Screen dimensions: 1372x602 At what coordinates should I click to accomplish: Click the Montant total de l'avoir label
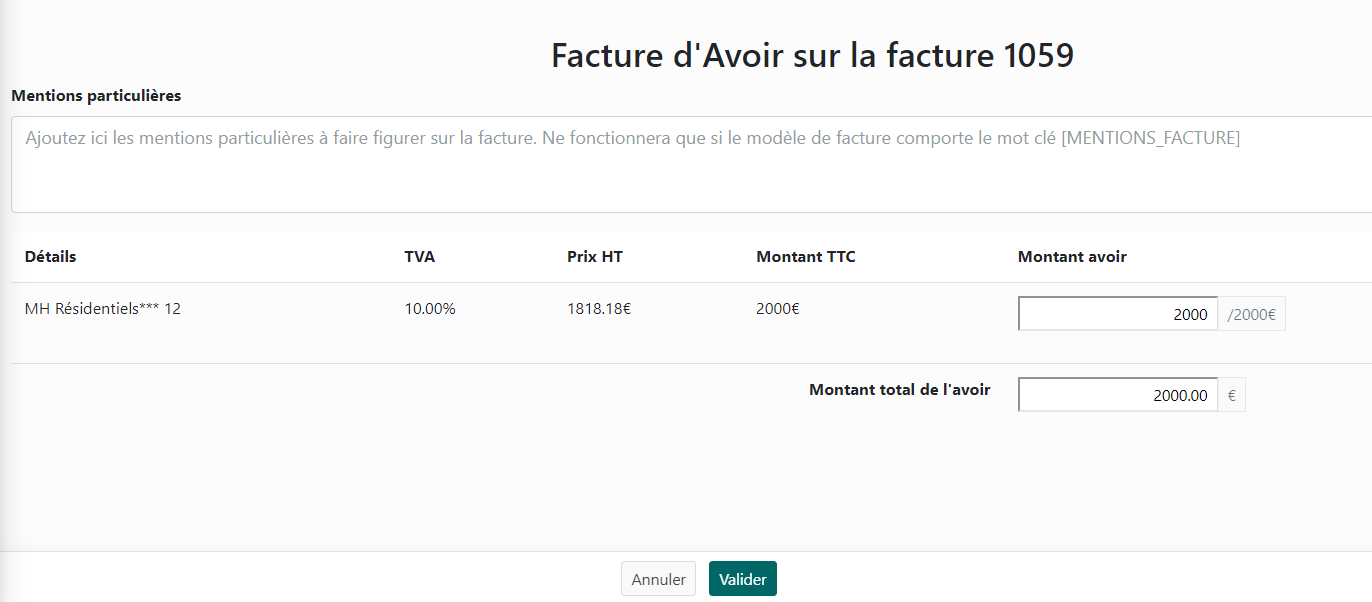pyautogui.click(x=899, y=390)
